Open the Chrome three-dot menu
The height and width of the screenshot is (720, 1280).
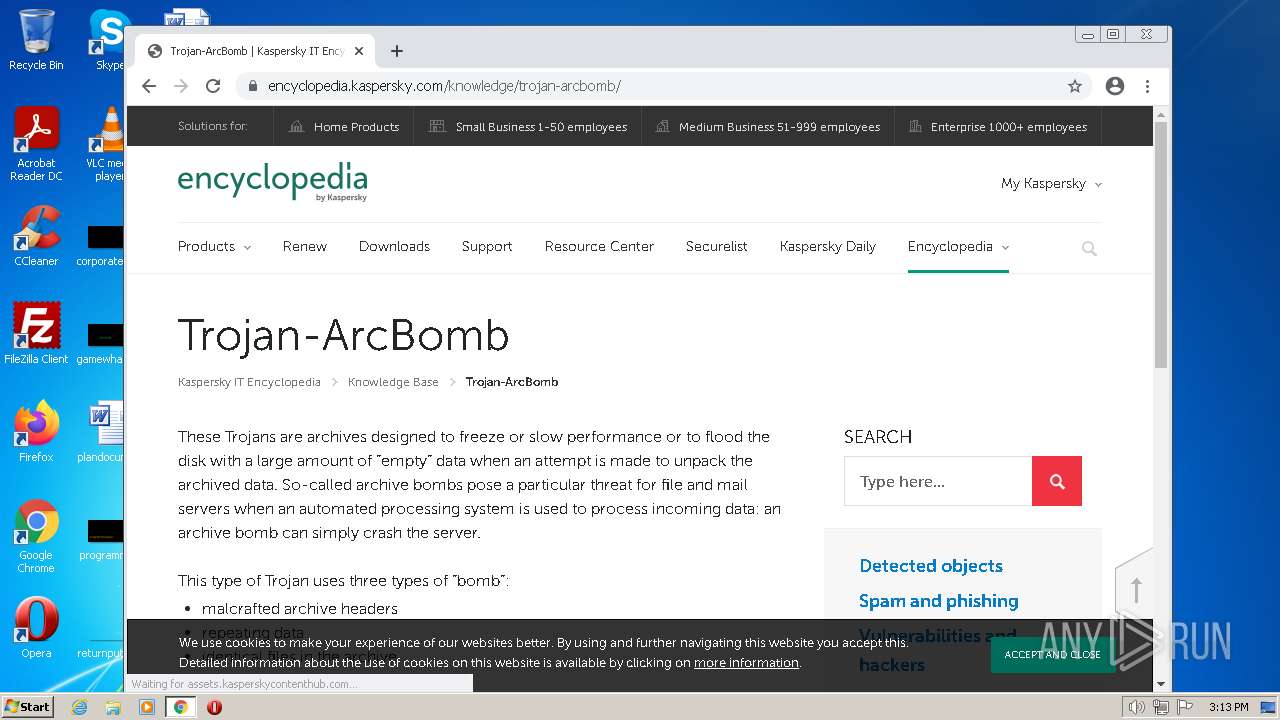tap(1147, 86)
